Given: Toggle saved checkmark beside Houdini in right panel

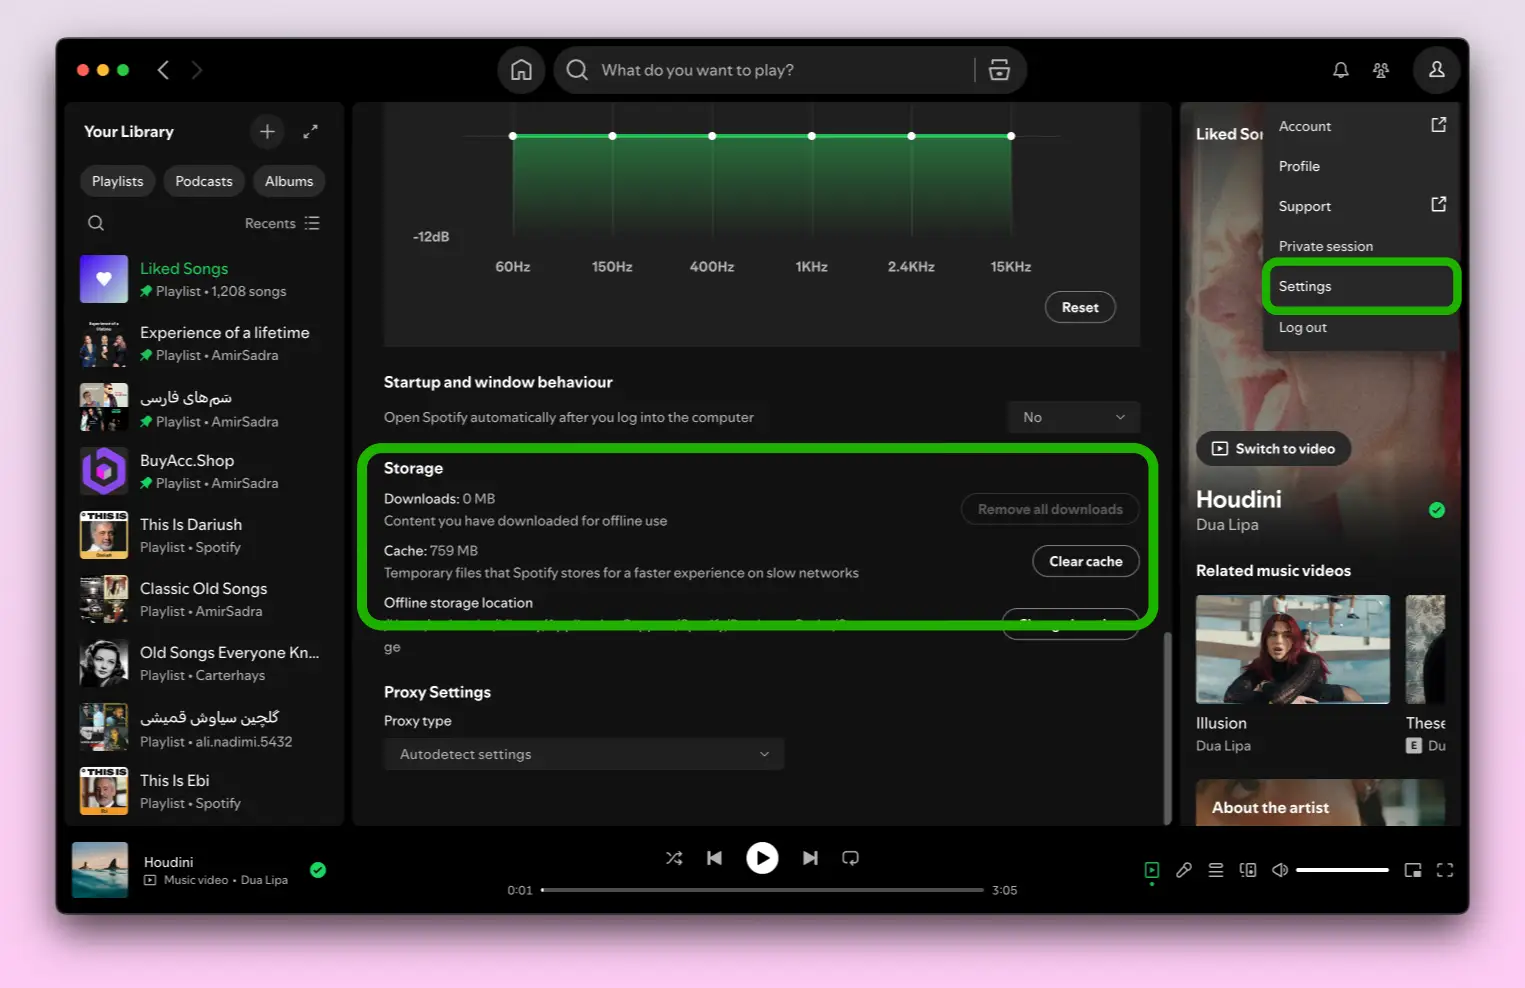Looking at the screenshot, I should pos(1437,510).
